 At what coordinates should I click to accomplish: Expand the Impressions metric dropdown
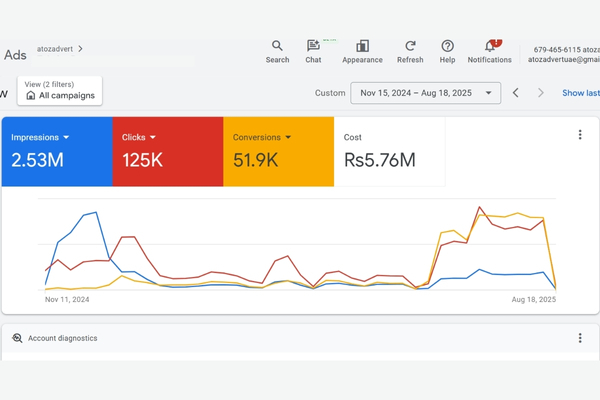(x=67, y=137)
